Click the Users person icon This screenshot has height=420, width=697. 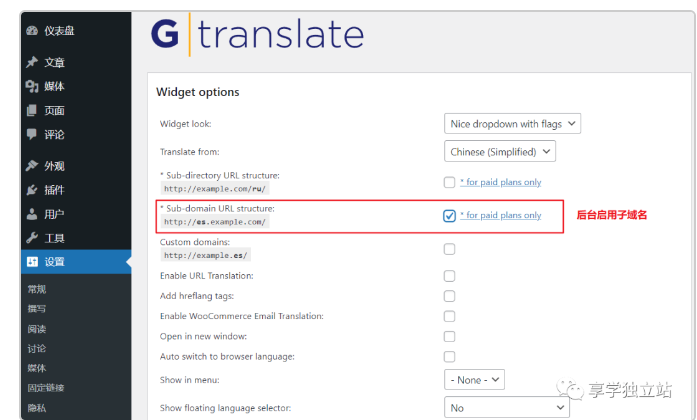32,214
